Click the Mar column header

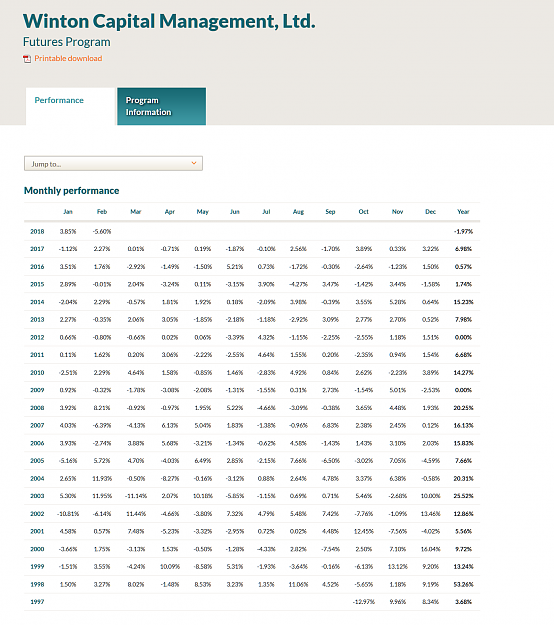click(136, 212)
